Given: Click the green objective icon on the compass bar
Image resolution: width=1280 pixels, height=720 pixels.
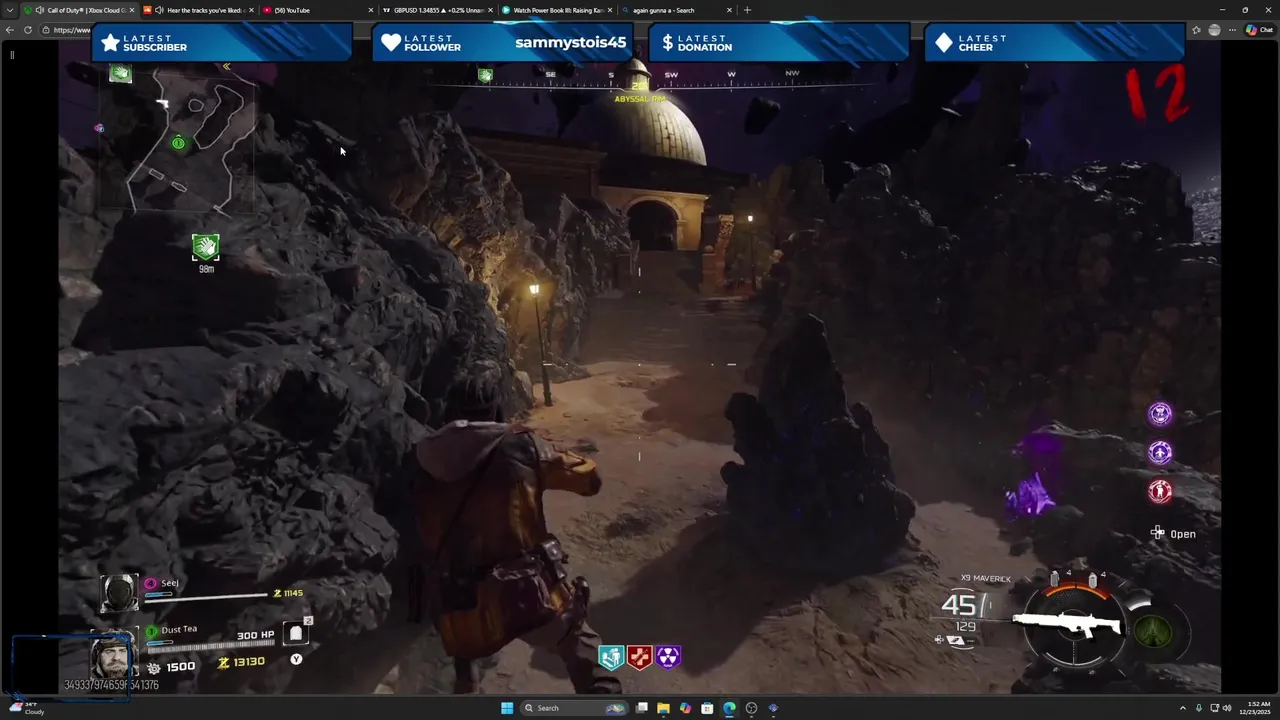Looking at the screenshot, I should [x=485, y=75].
